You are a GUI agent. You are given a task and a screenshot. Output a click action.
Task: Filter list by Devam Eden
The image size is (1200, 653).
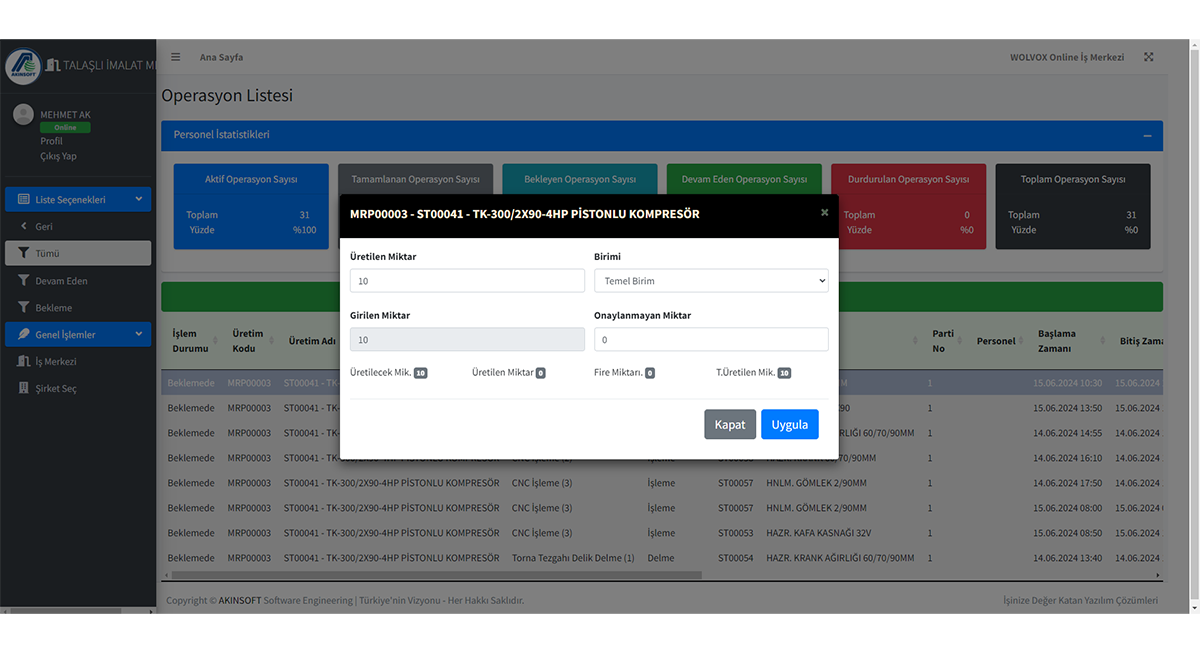61,281
